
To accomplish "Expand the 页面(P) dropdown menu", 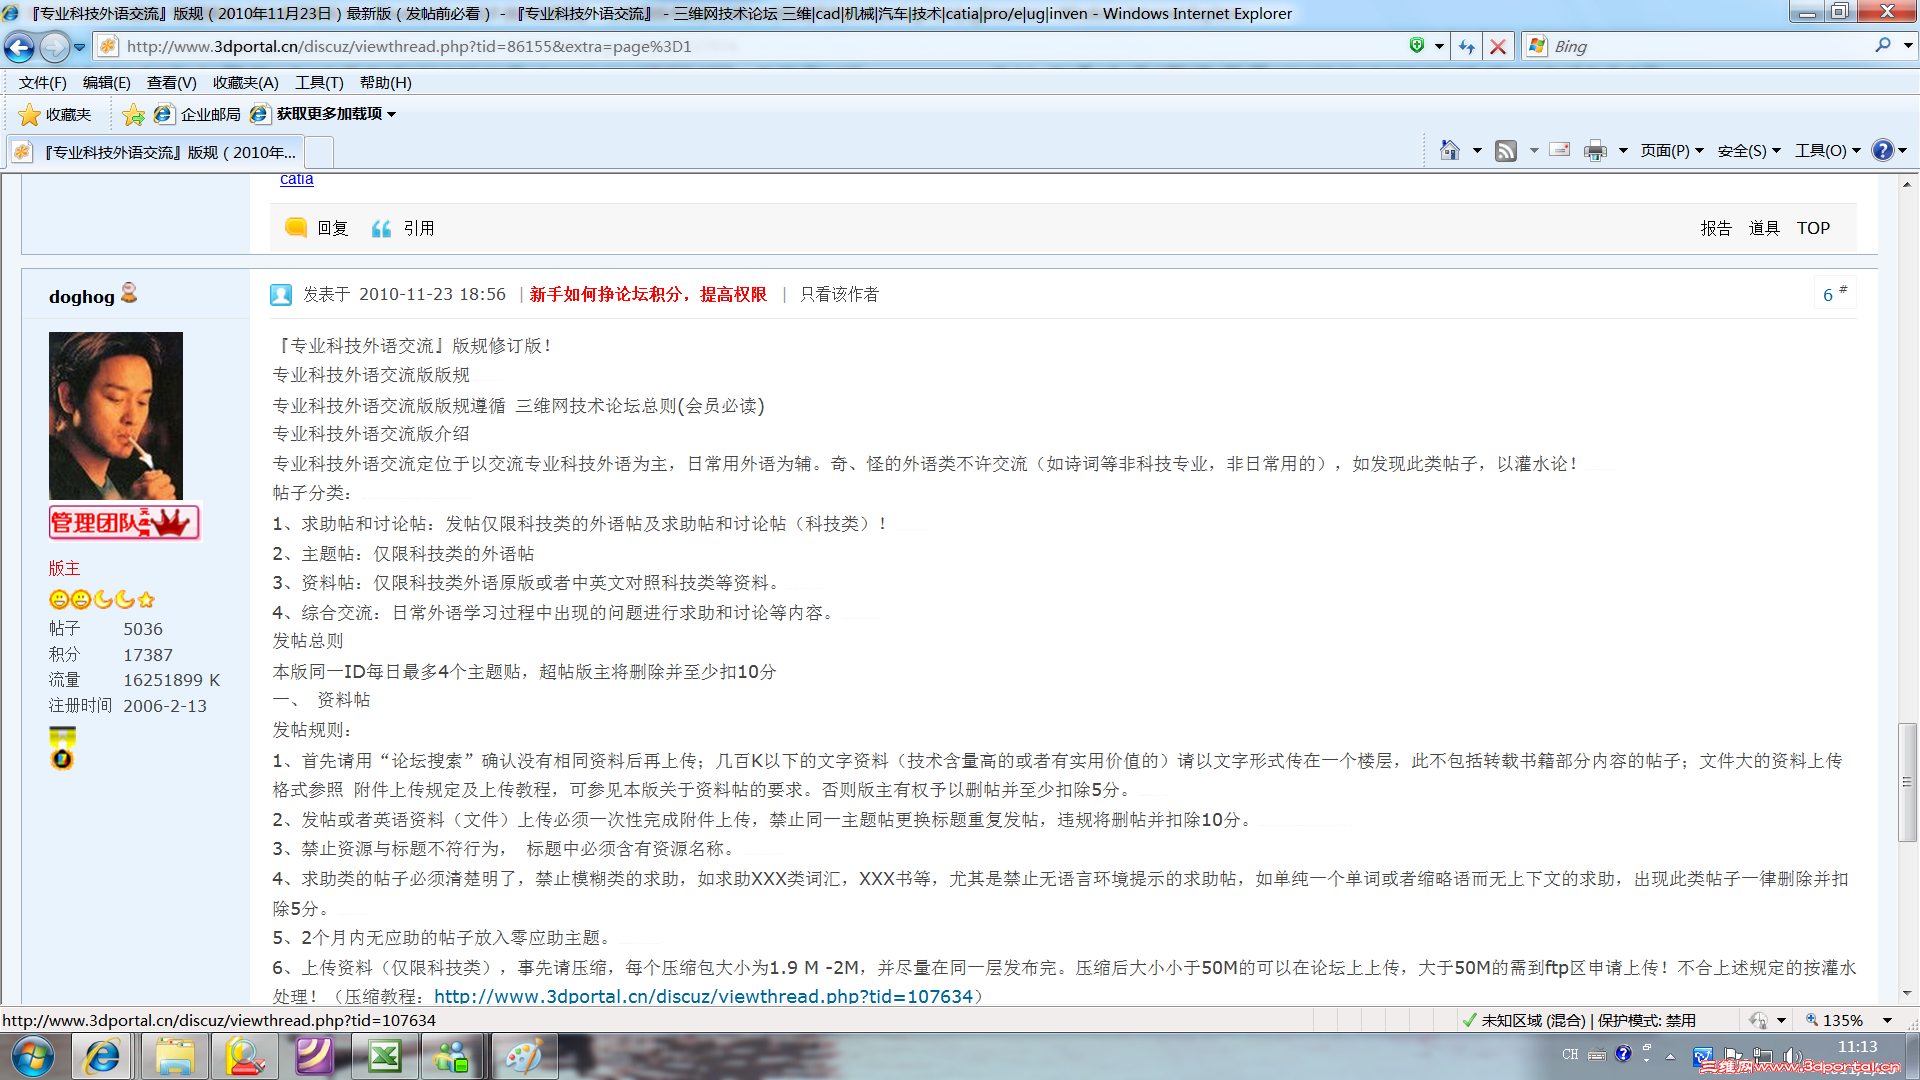I will [1671, 150].
